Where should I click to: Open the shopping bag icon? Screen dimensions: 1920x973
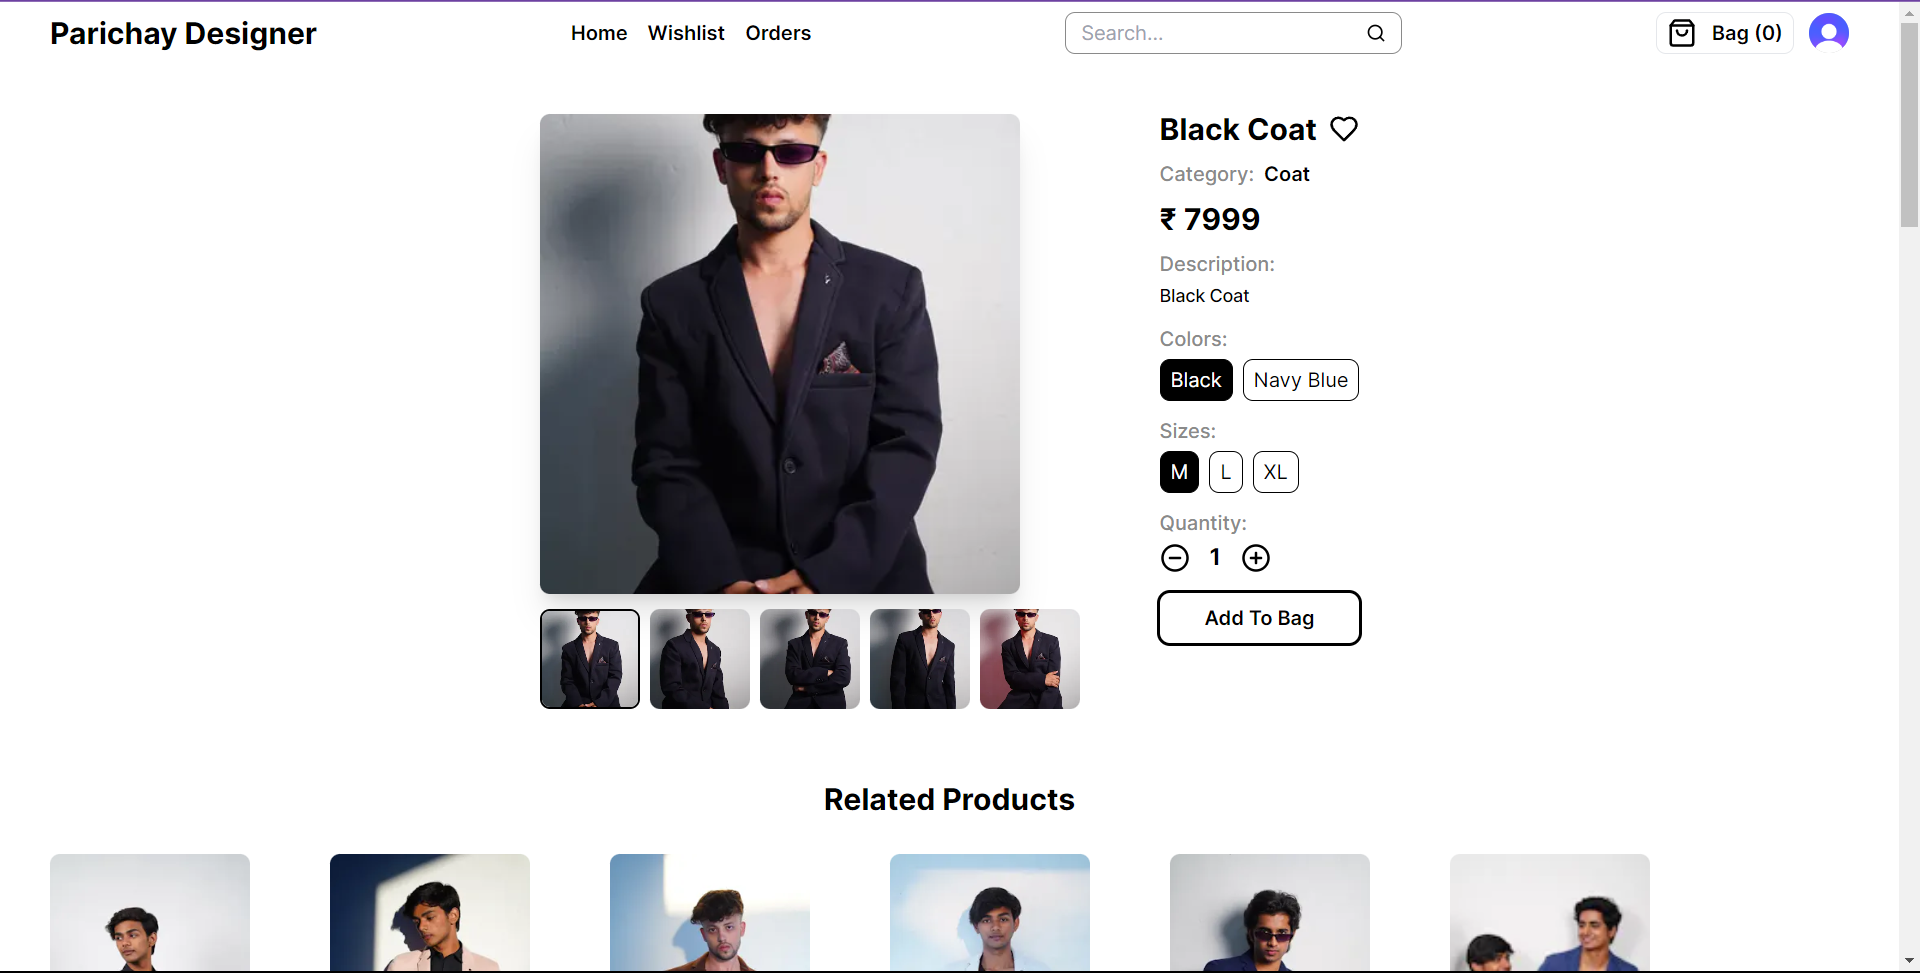coord(1683,33)
